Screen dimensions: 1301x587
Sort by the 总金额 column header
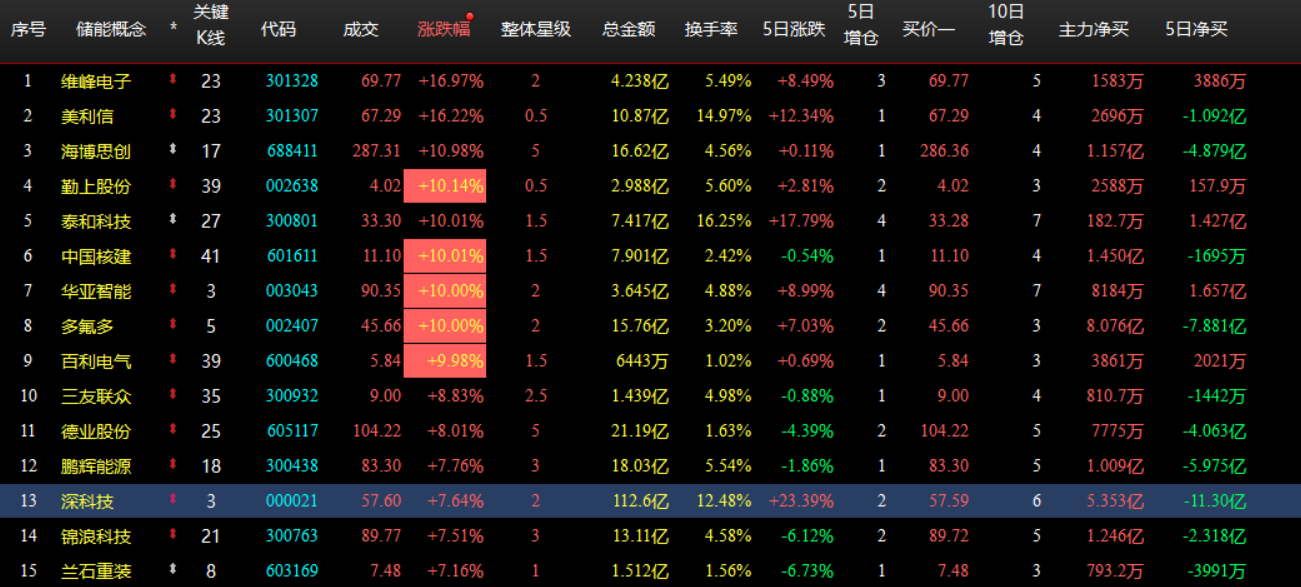click(629, 29)
